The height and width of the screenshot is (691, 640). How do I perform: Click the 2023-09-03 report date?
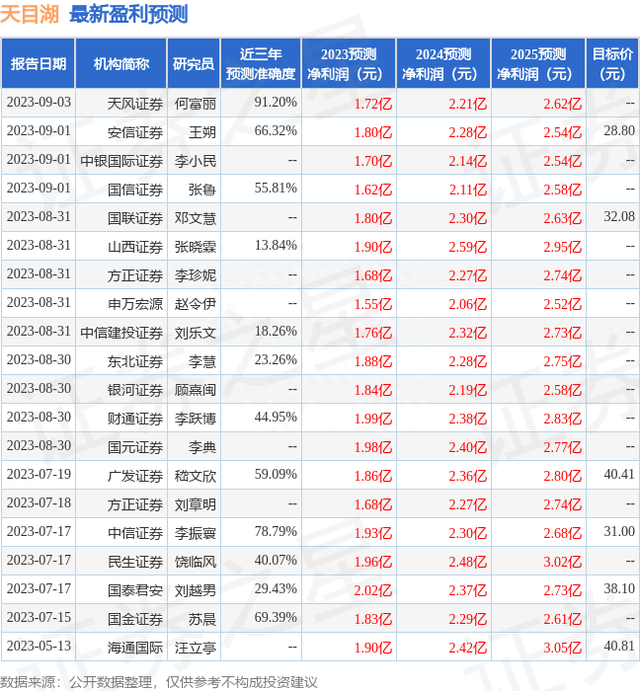coord(39,102)
